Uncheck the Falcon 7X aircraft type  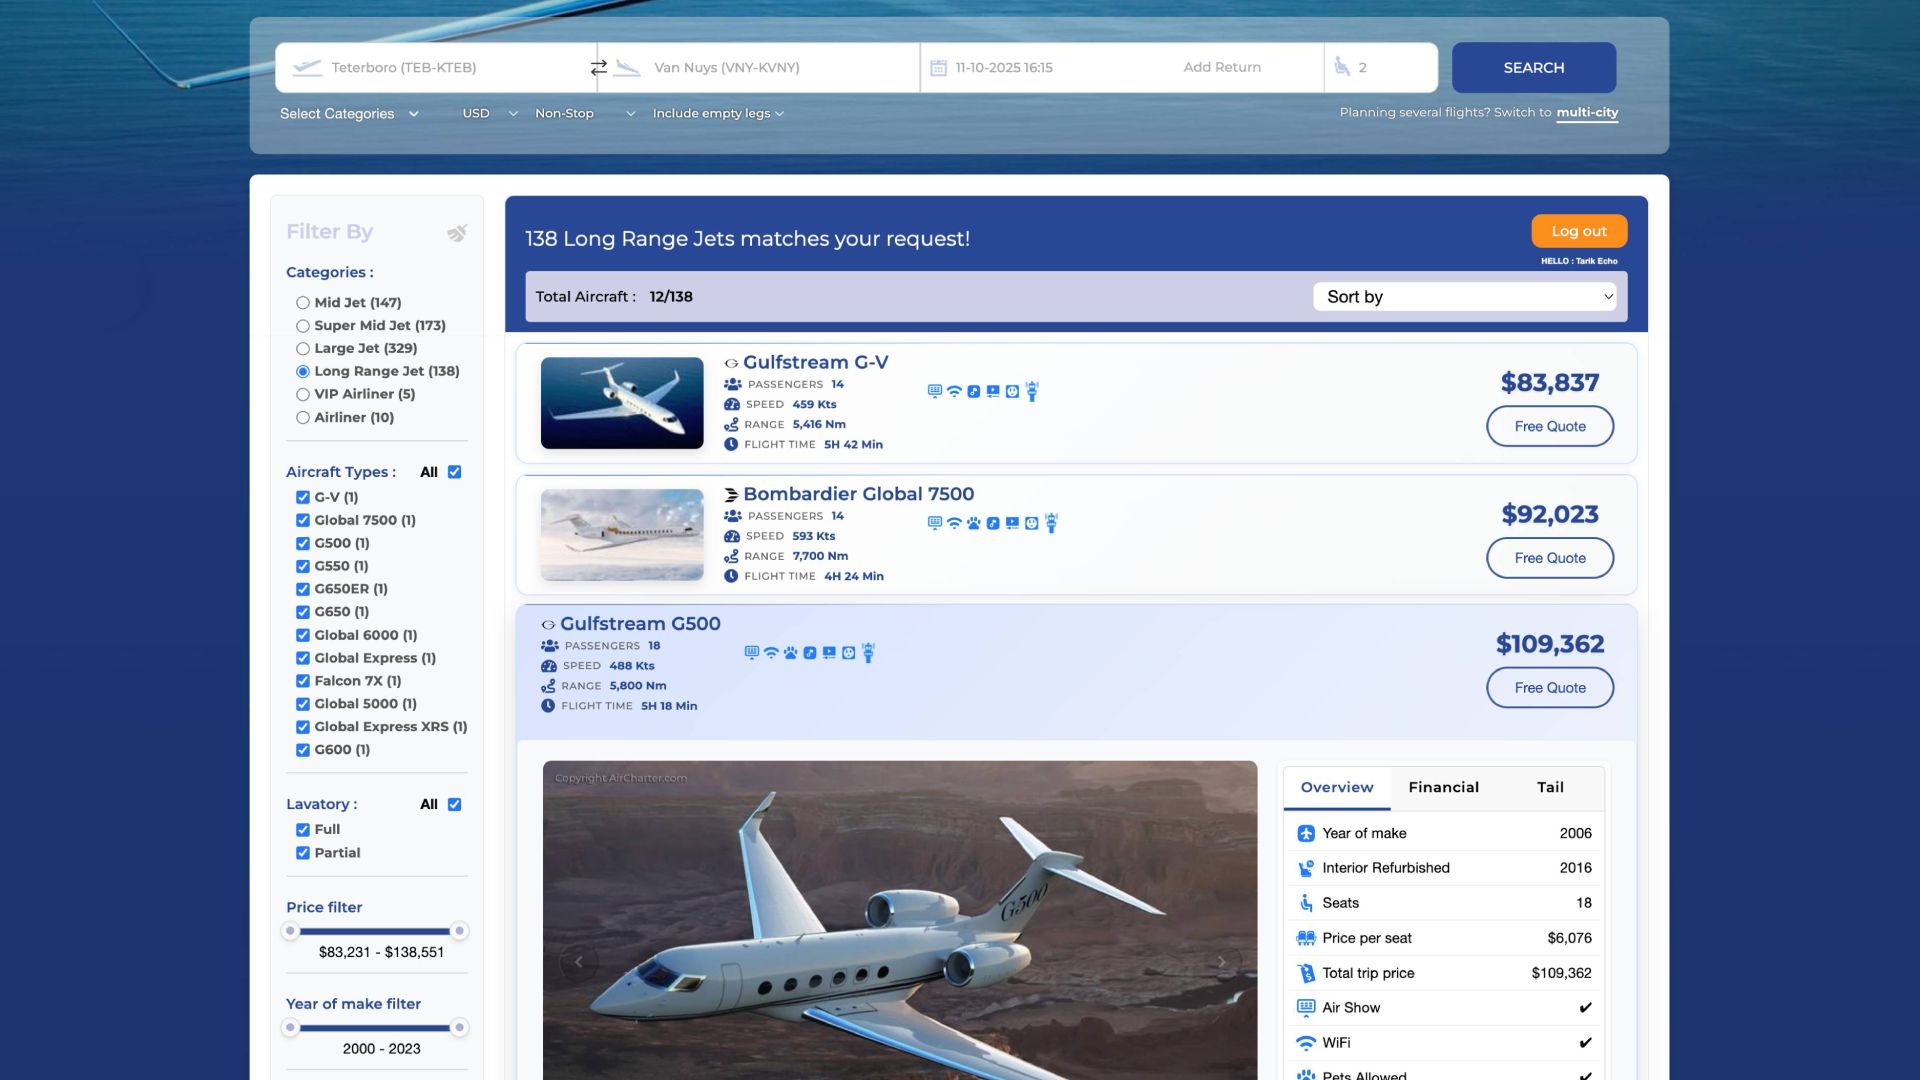coord(303,681)
